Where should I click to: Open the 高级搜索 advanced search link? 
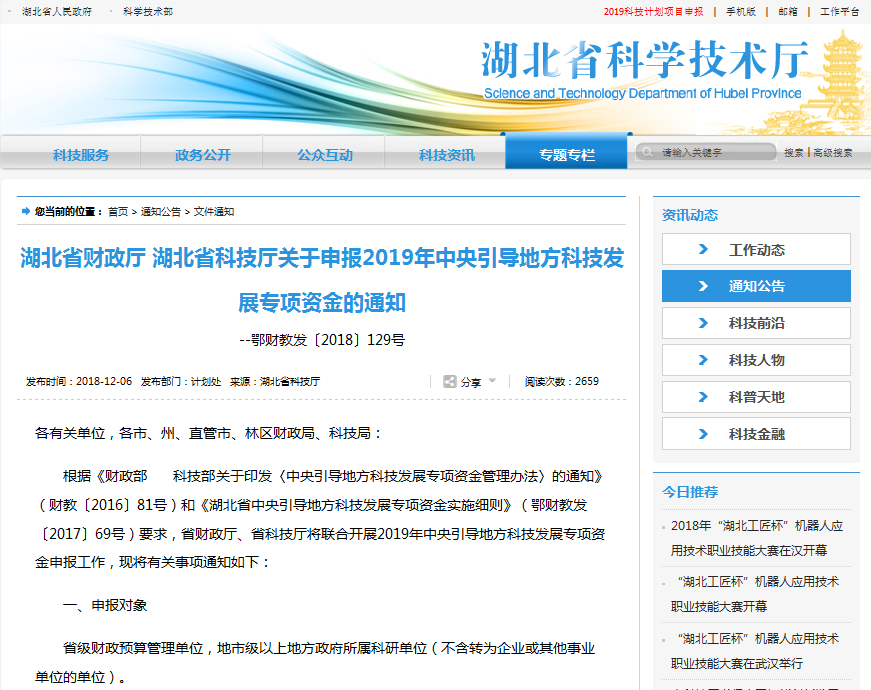click(x=833, y=153)
